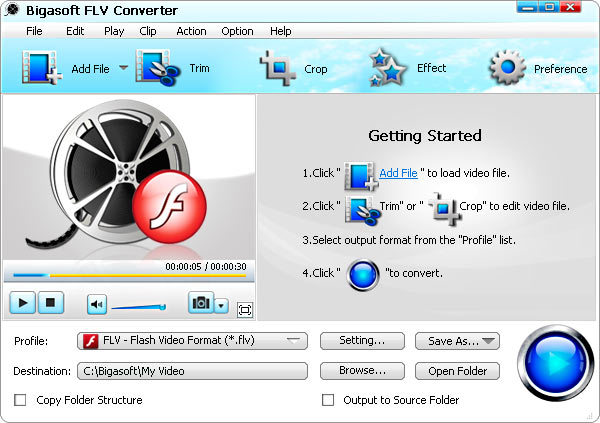Image resolution: width=600 pixels, height=423 pixels.
Task: Click the Crop icon in Getting Started step 2
Action: coord(444,209)
